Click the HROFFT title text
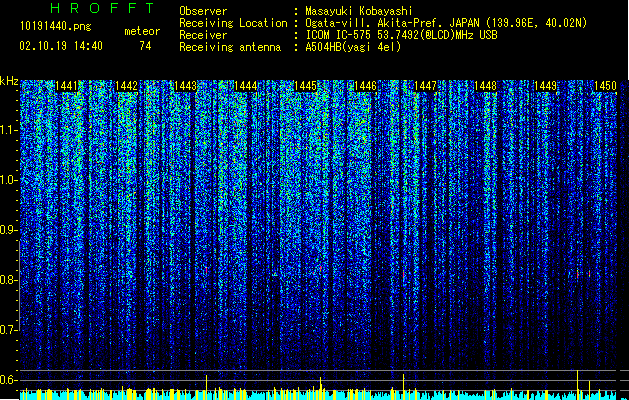 [102, 8]
